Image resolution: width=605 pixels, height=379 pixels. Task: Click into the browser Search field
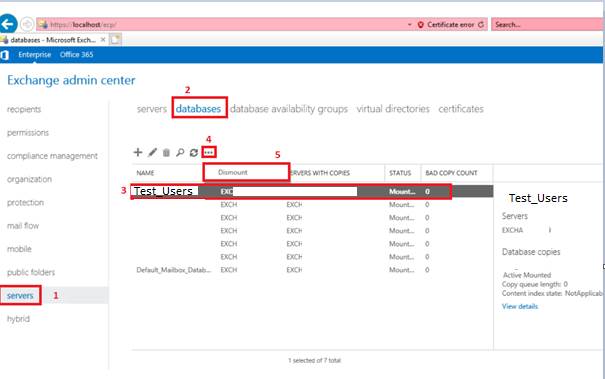[x=547, y=24]
